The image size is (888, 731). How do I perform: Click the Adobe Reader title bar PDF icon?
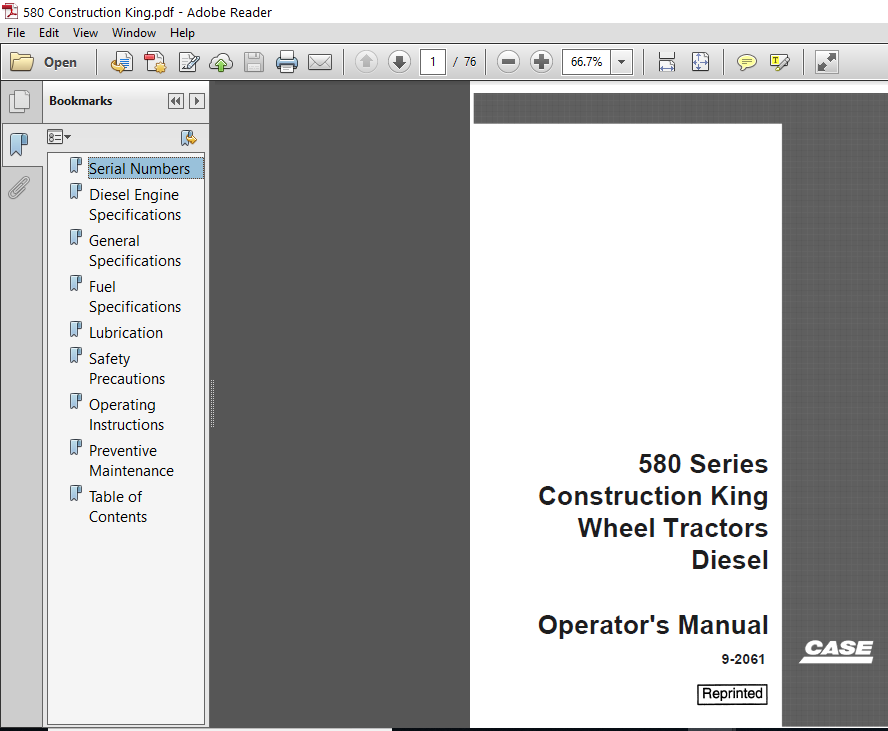11,11
